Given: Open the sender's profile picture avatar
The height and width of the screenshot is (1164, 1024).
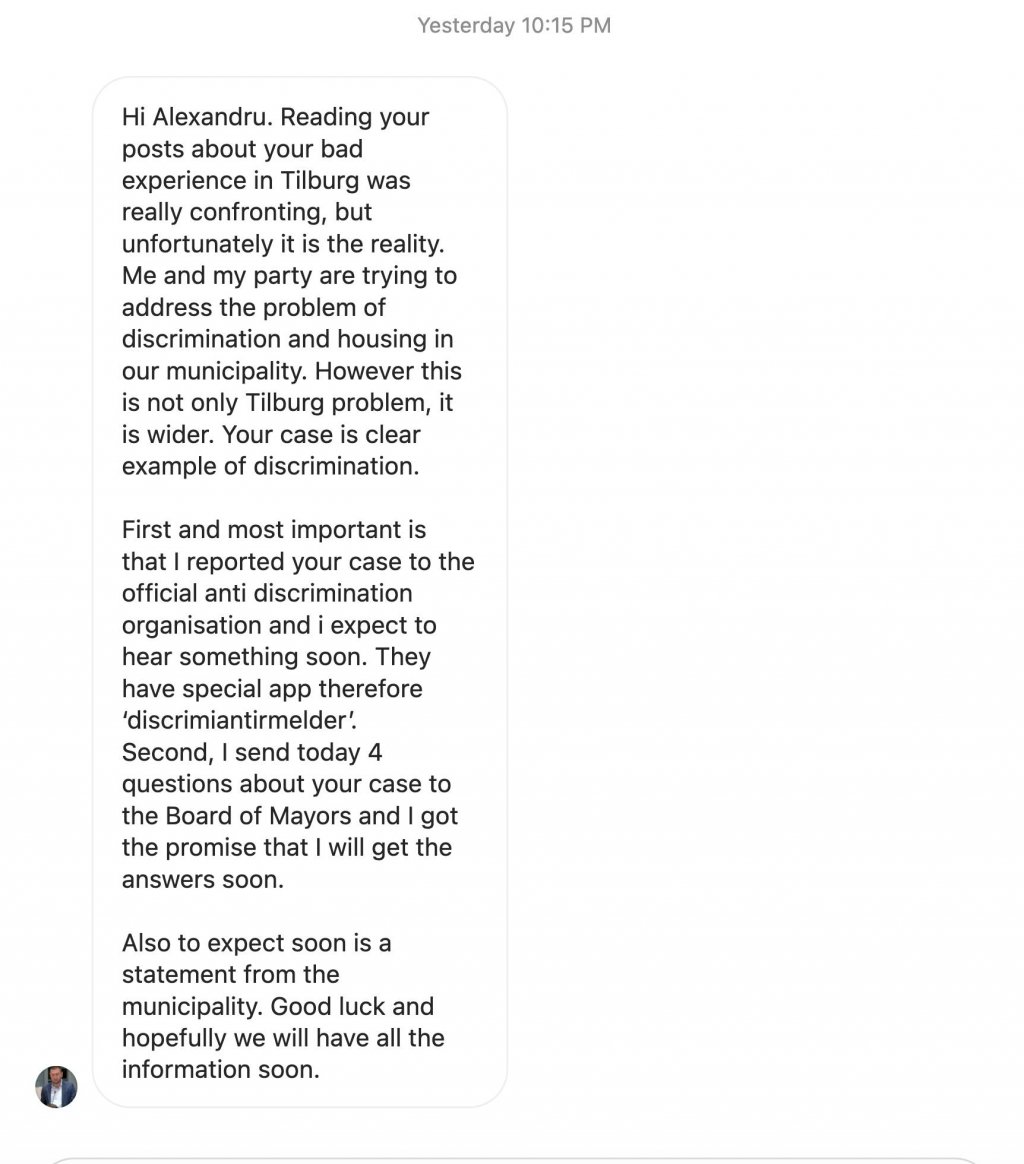Looking at the screenshot, I should coord(56,1087).
